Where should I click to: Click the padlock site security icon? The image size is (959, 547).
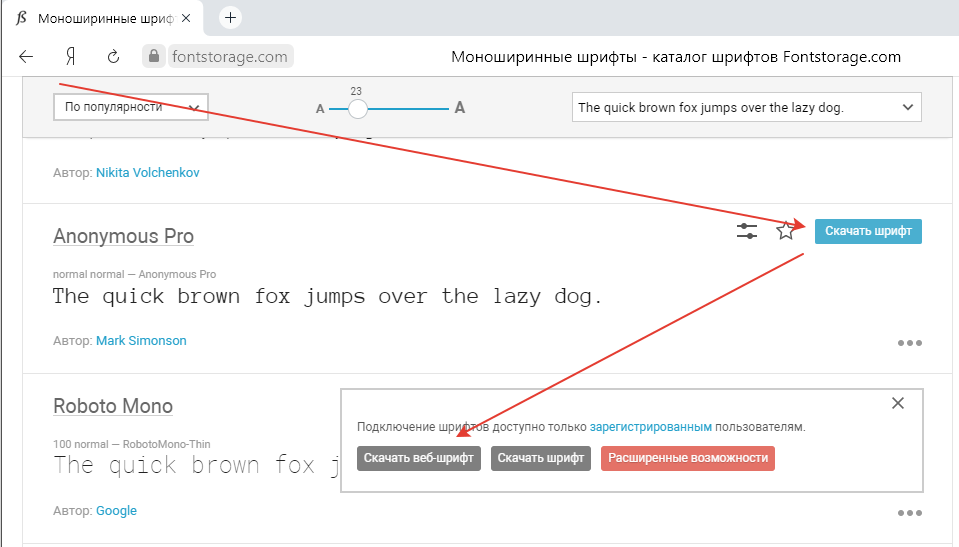[153, 57]
